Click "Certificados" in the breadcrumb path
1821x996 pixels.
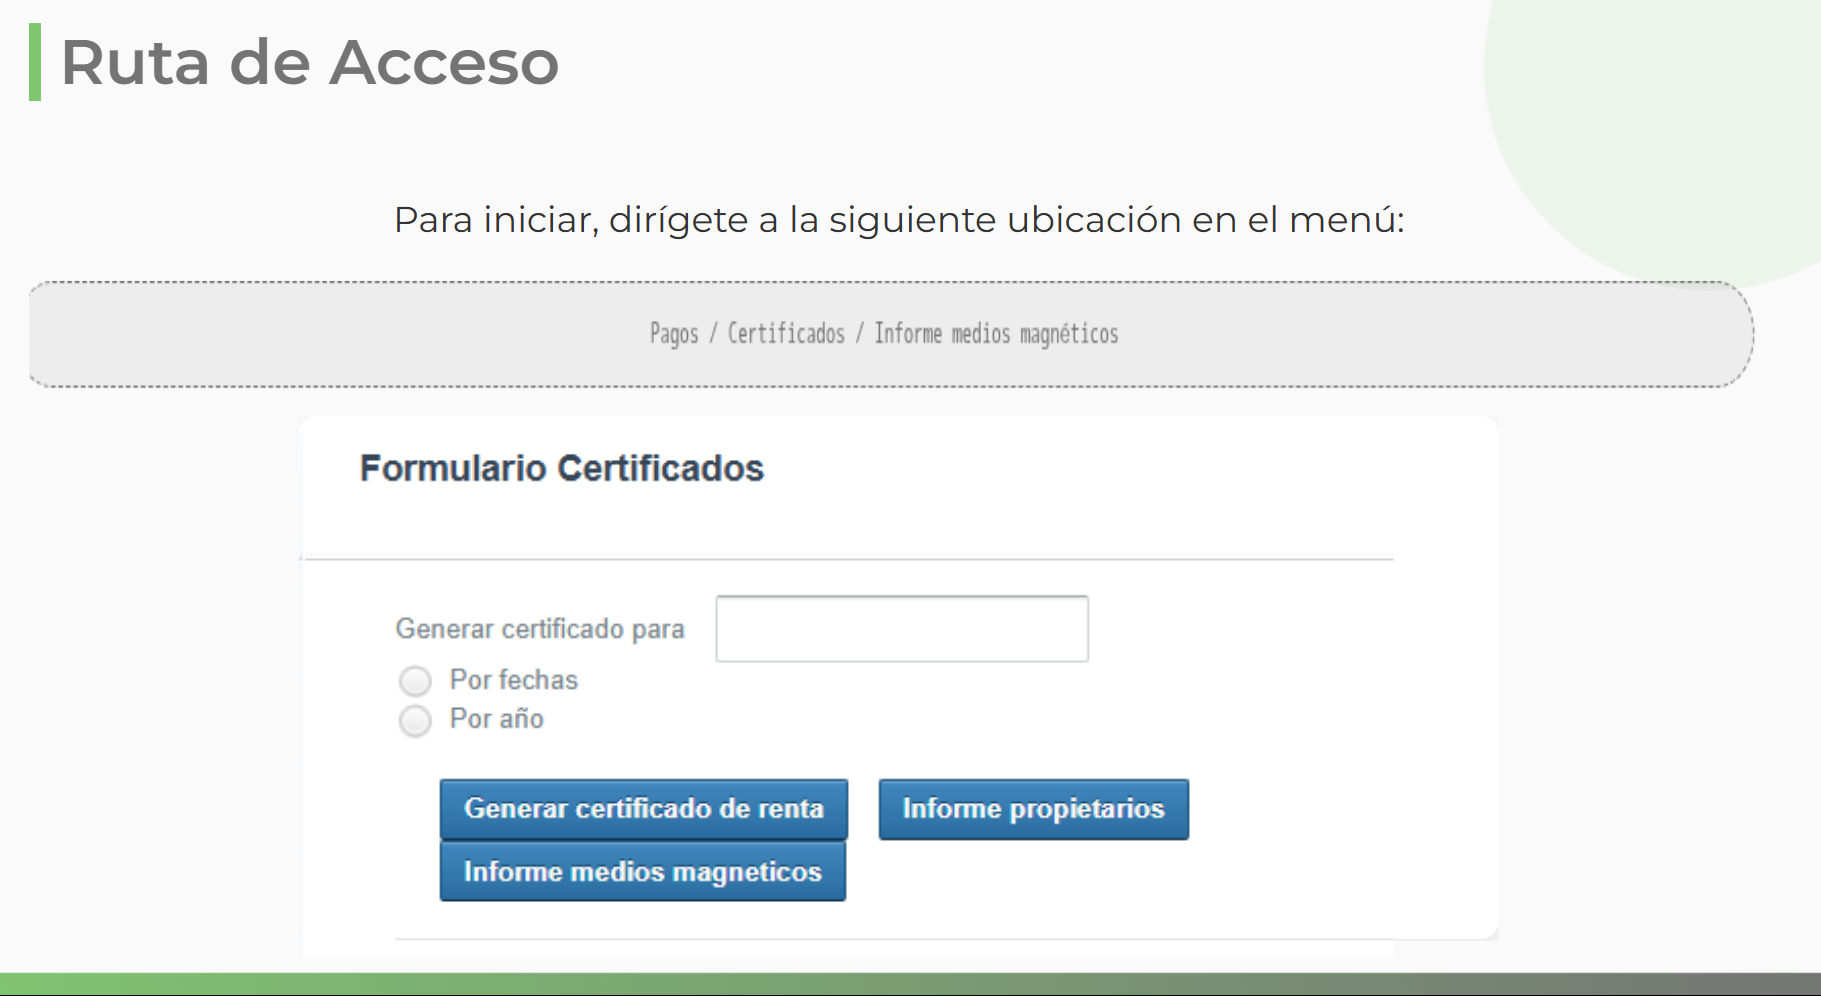click(786, 333)
